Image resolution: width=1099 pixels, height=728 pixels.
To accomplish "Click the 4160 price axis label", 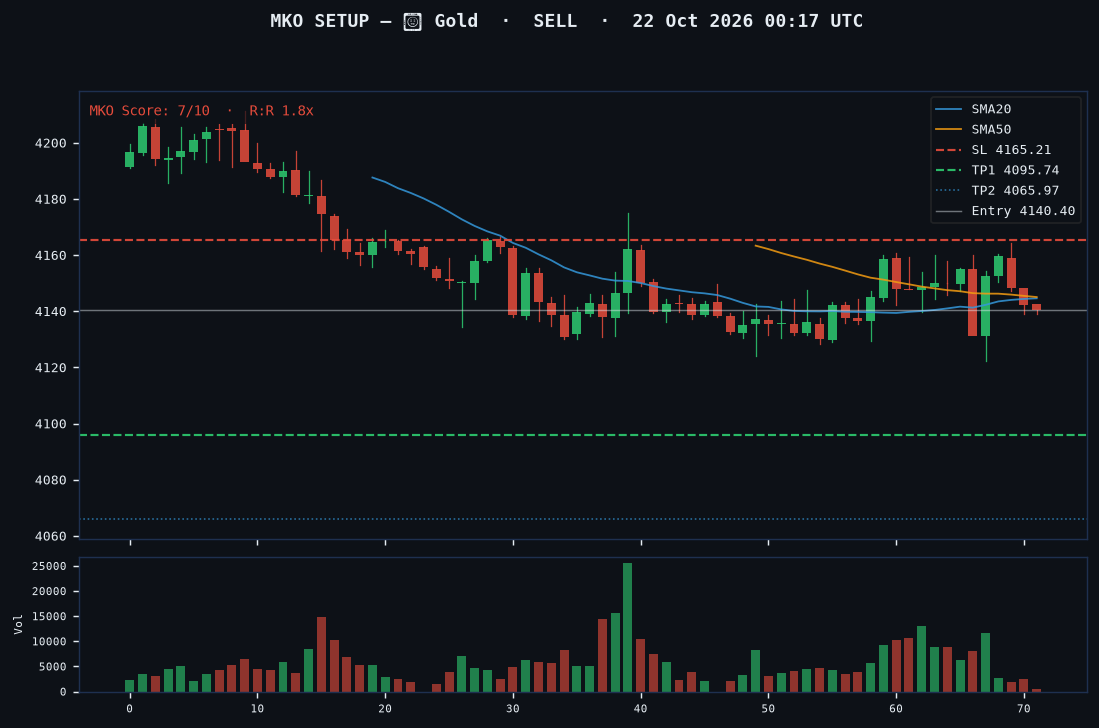I will coord(50,256).
